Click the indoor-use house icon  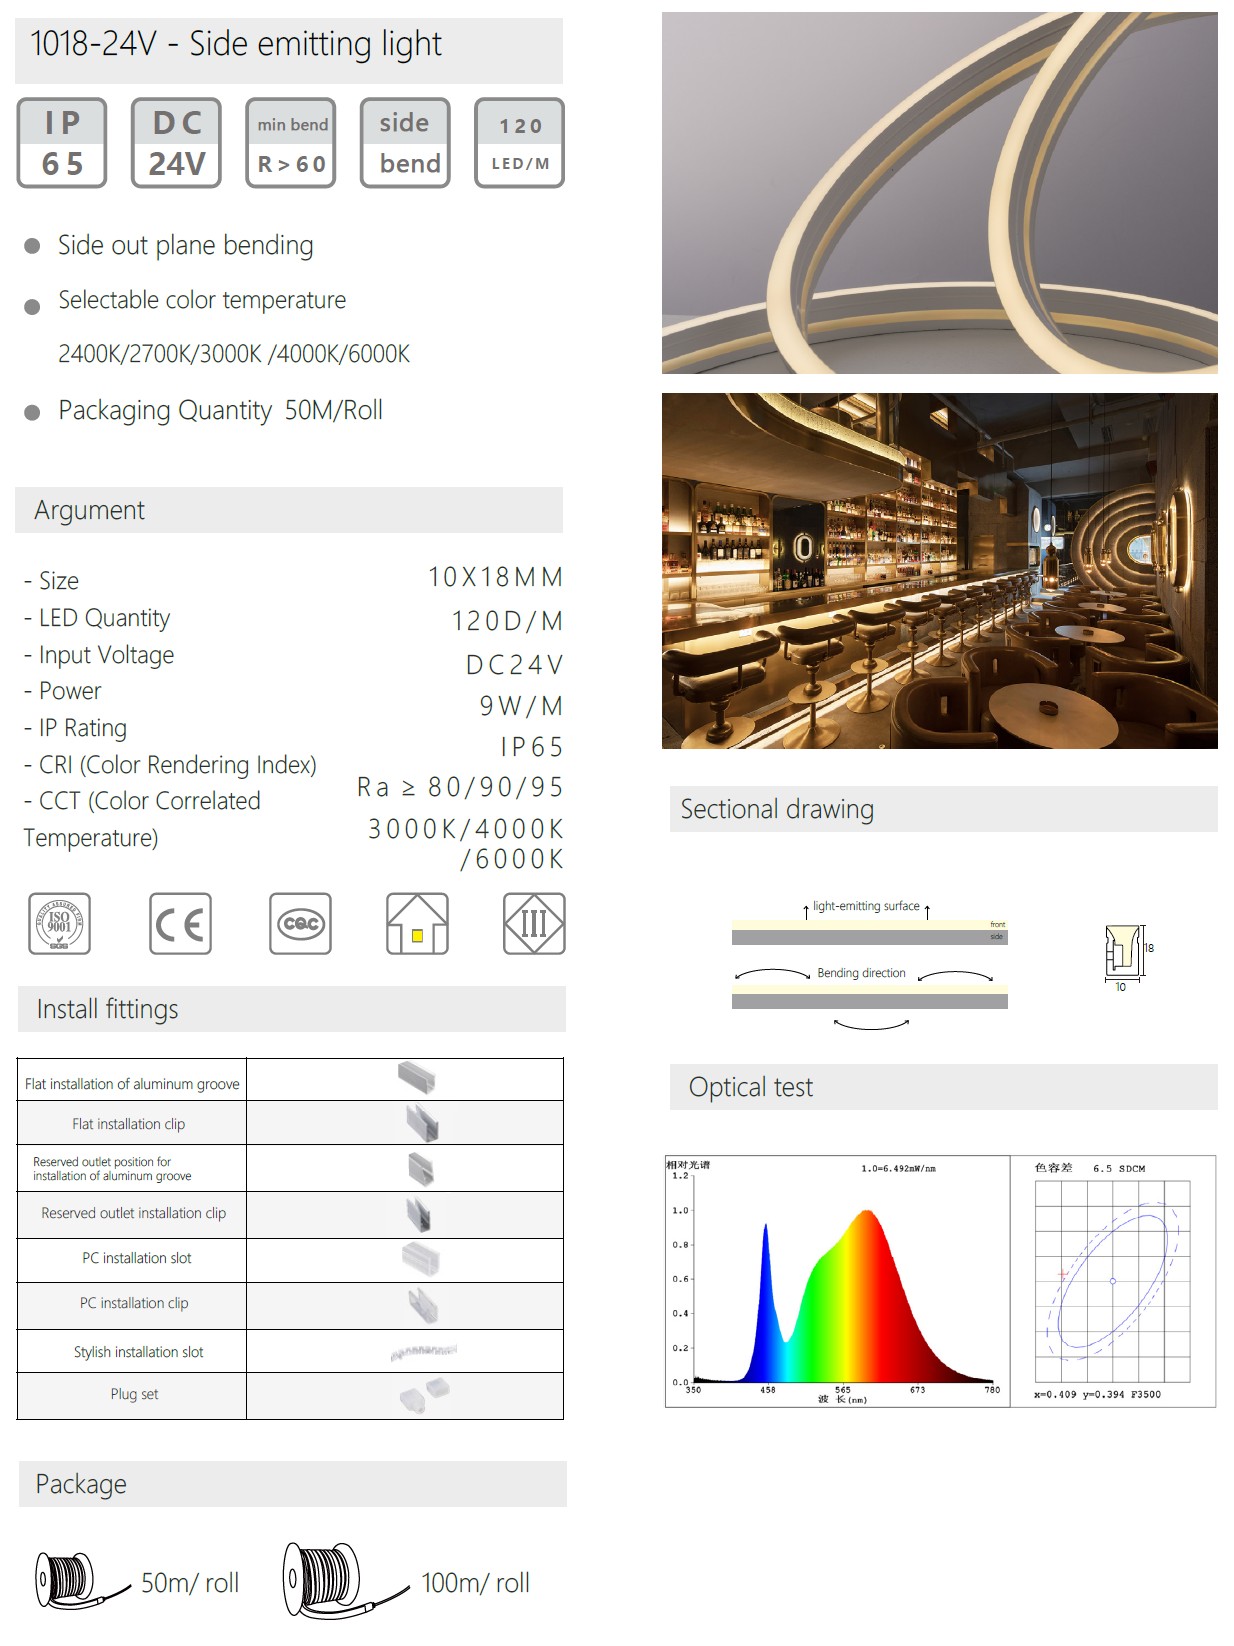(x=417, y=923)
